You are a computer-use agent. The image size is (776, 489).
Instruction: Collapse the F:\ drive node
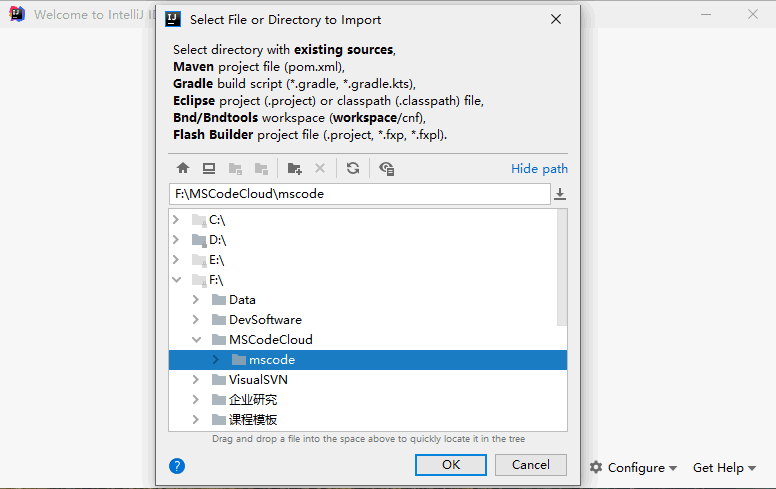pyautogui.click(x=176, y=280)
